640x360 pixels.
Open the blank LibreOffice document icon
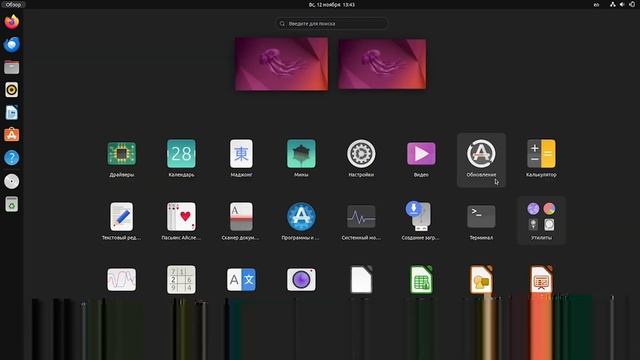[361, 280]
